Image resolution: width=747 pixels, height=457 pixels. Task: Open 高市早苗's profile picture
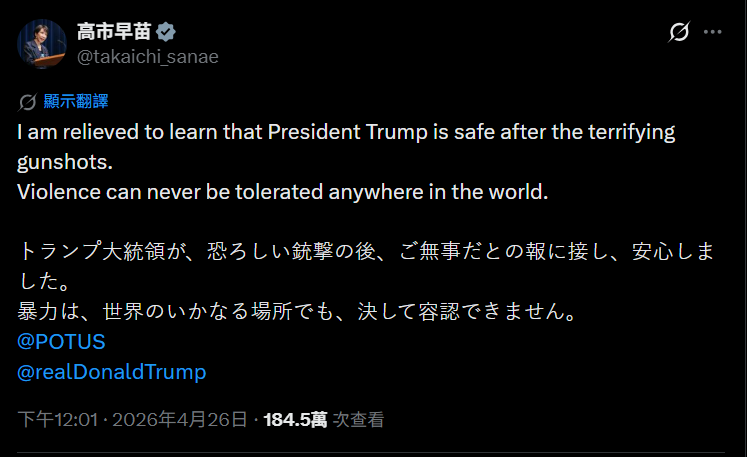(41, 43)
